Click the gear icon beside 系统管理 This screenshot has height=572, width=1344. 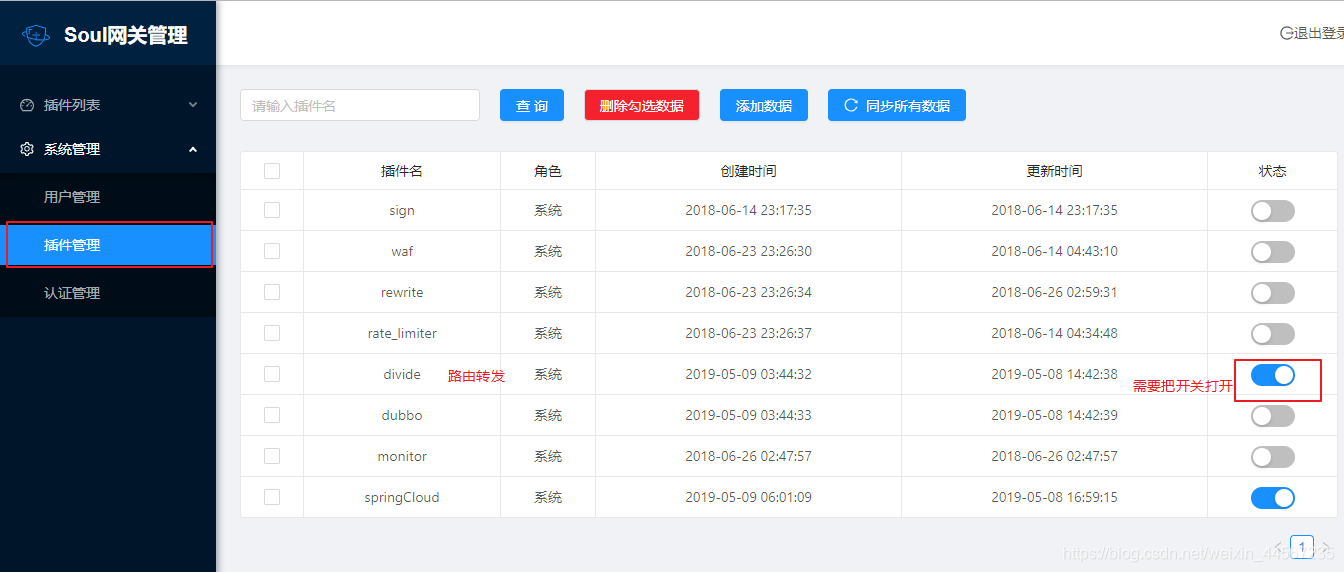pos(27,149)
